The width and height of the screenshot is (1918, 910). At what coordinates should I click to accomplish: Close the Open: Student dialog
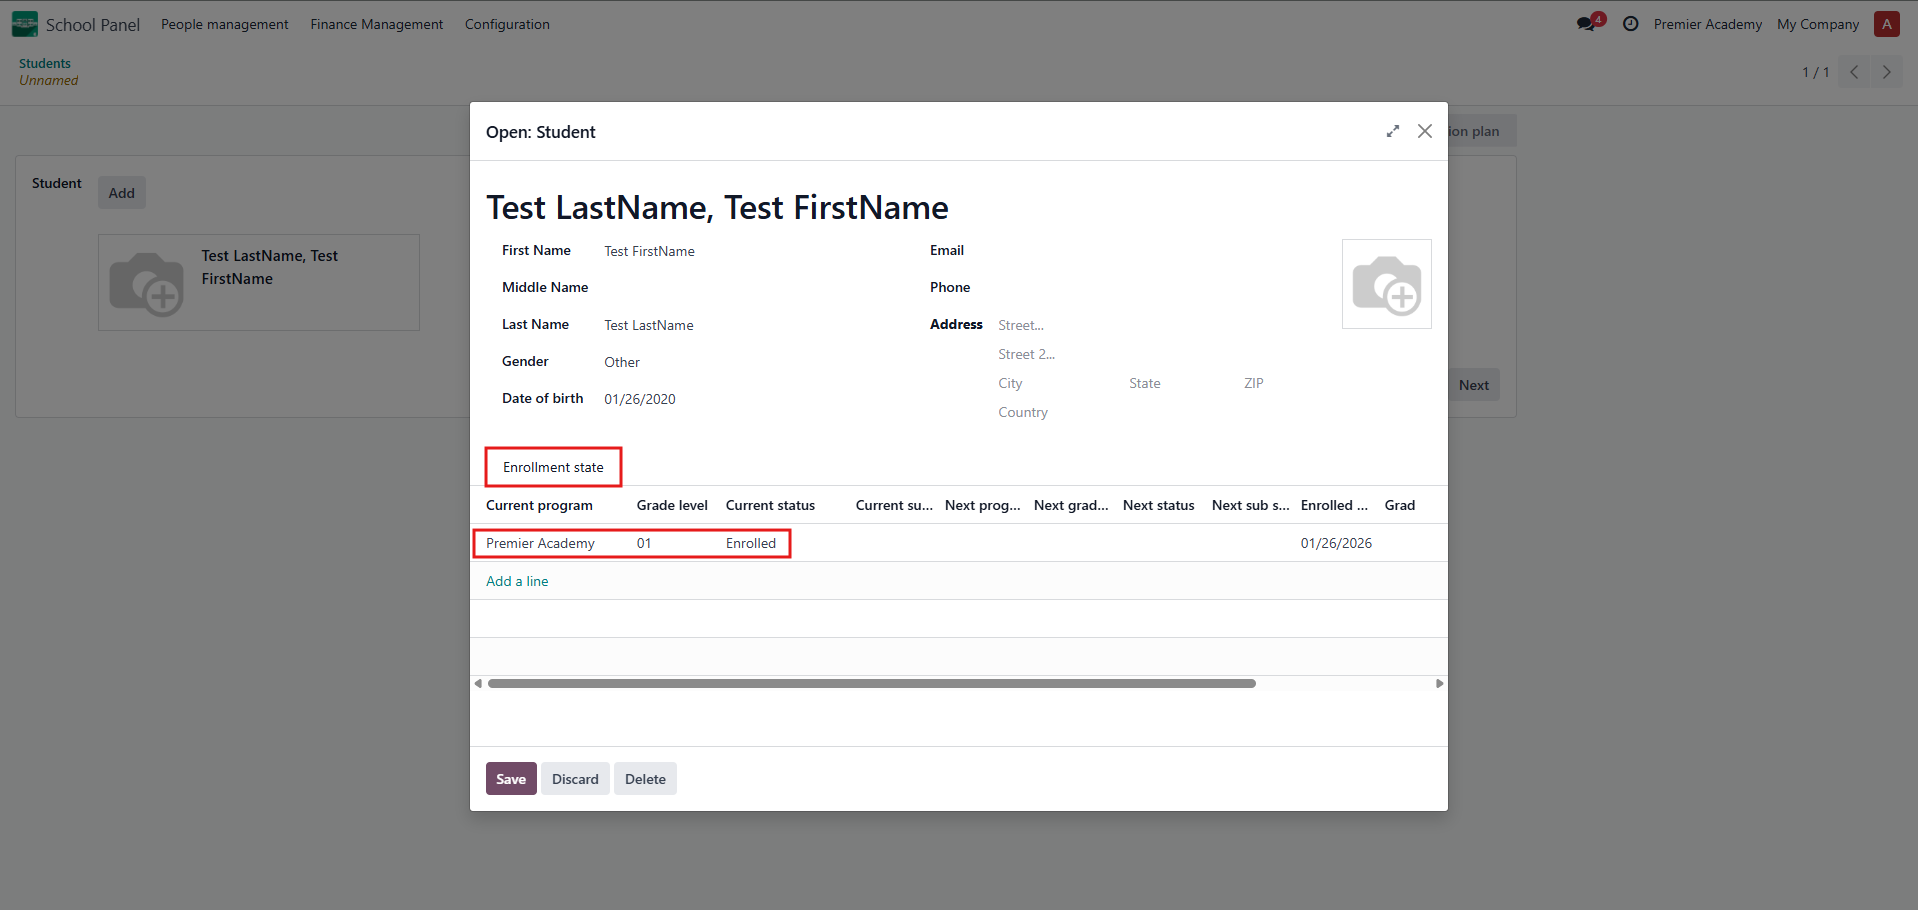point(1425,132)
